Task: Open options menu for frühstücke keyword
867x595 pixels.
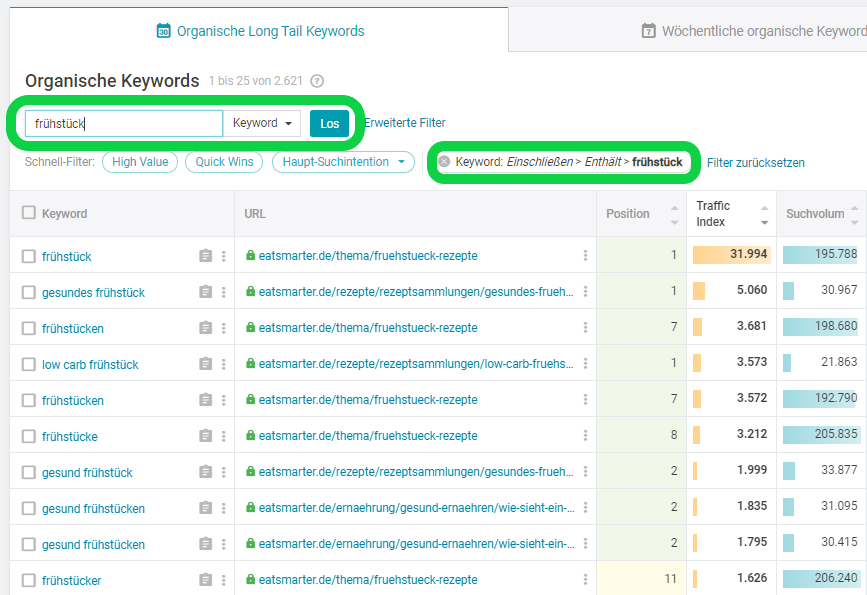Action: click(223, 436)
